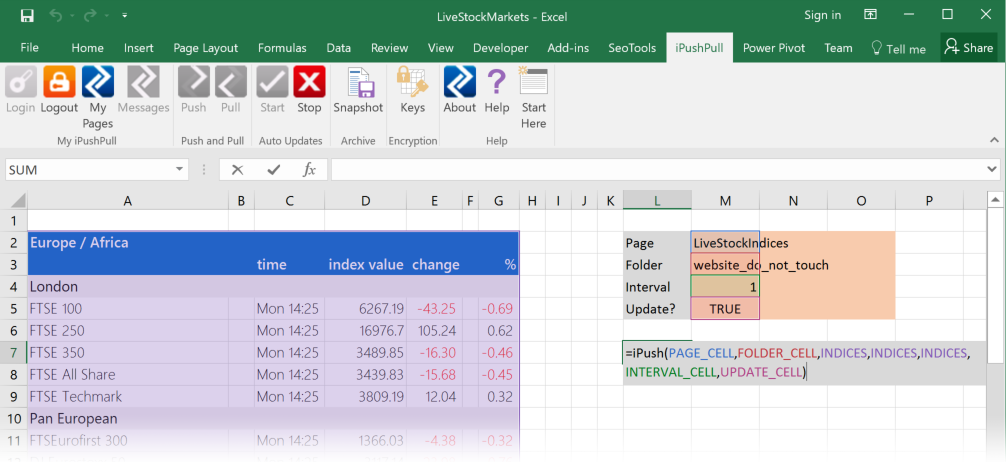Screen dimensions: 1006x462
Task: Expand the formula bar with the chevron
Action: pos(993,169)
